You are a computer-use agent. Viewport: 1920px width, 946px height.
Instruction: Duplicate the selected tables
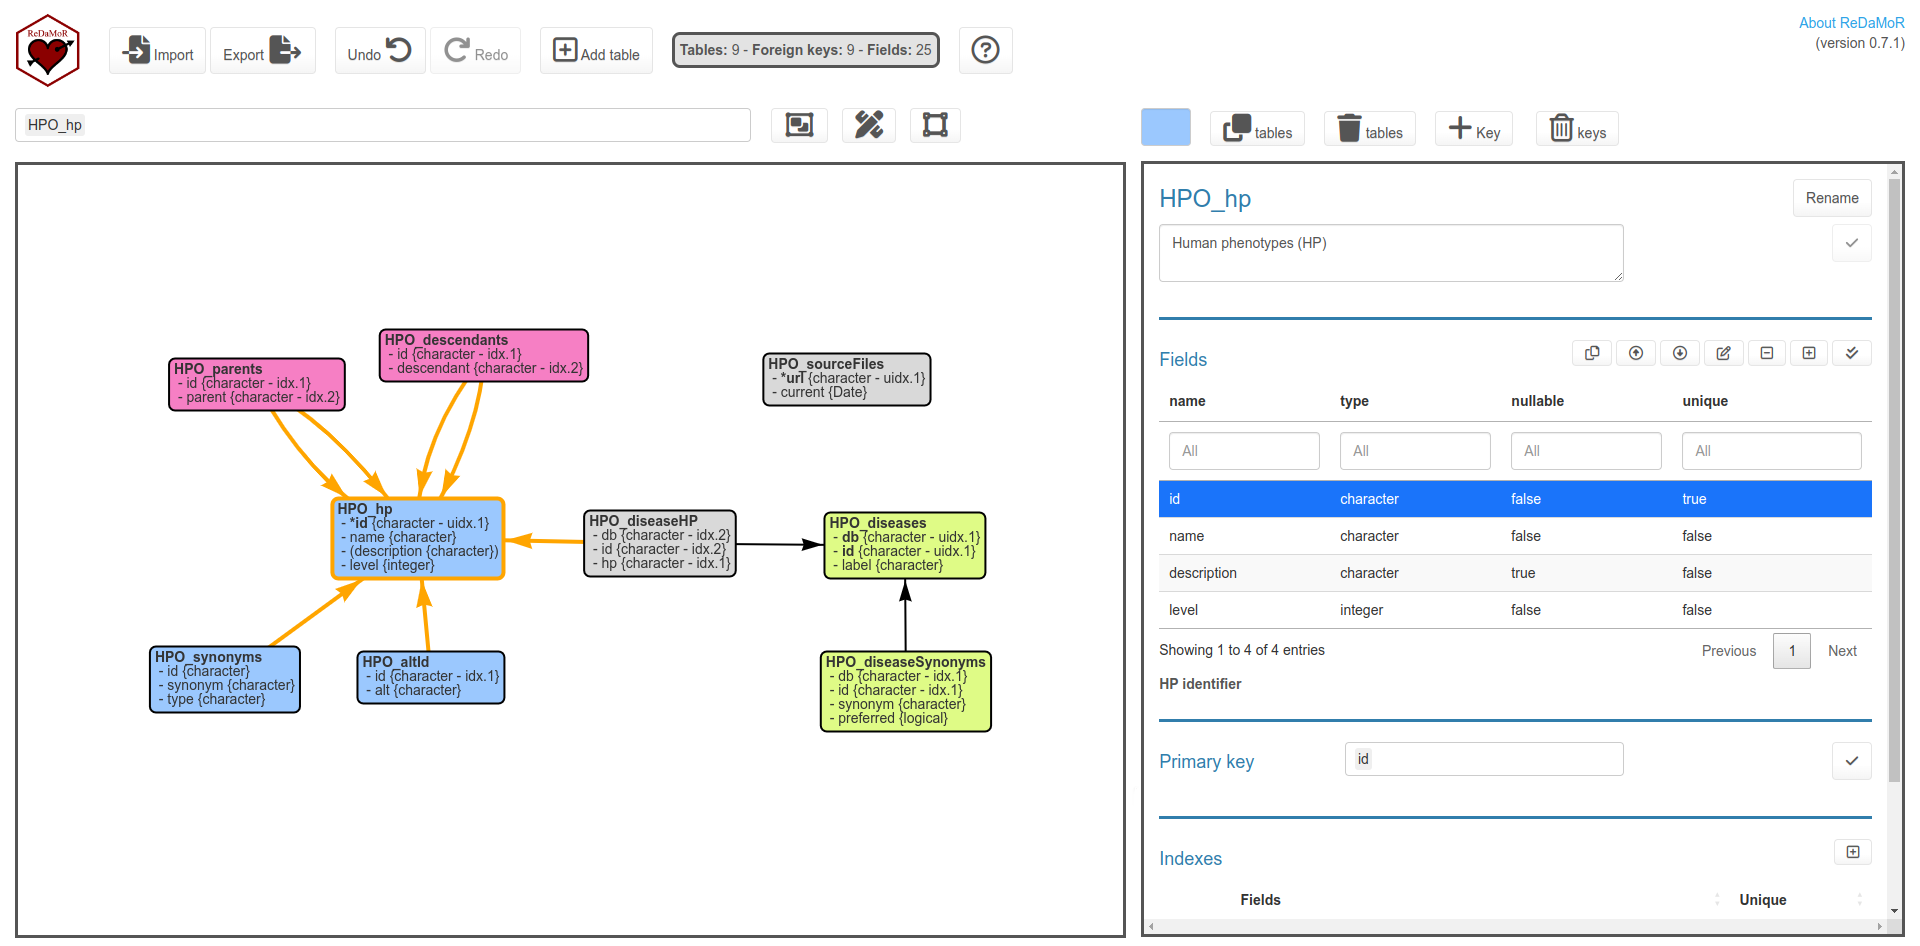[1257, 129]
